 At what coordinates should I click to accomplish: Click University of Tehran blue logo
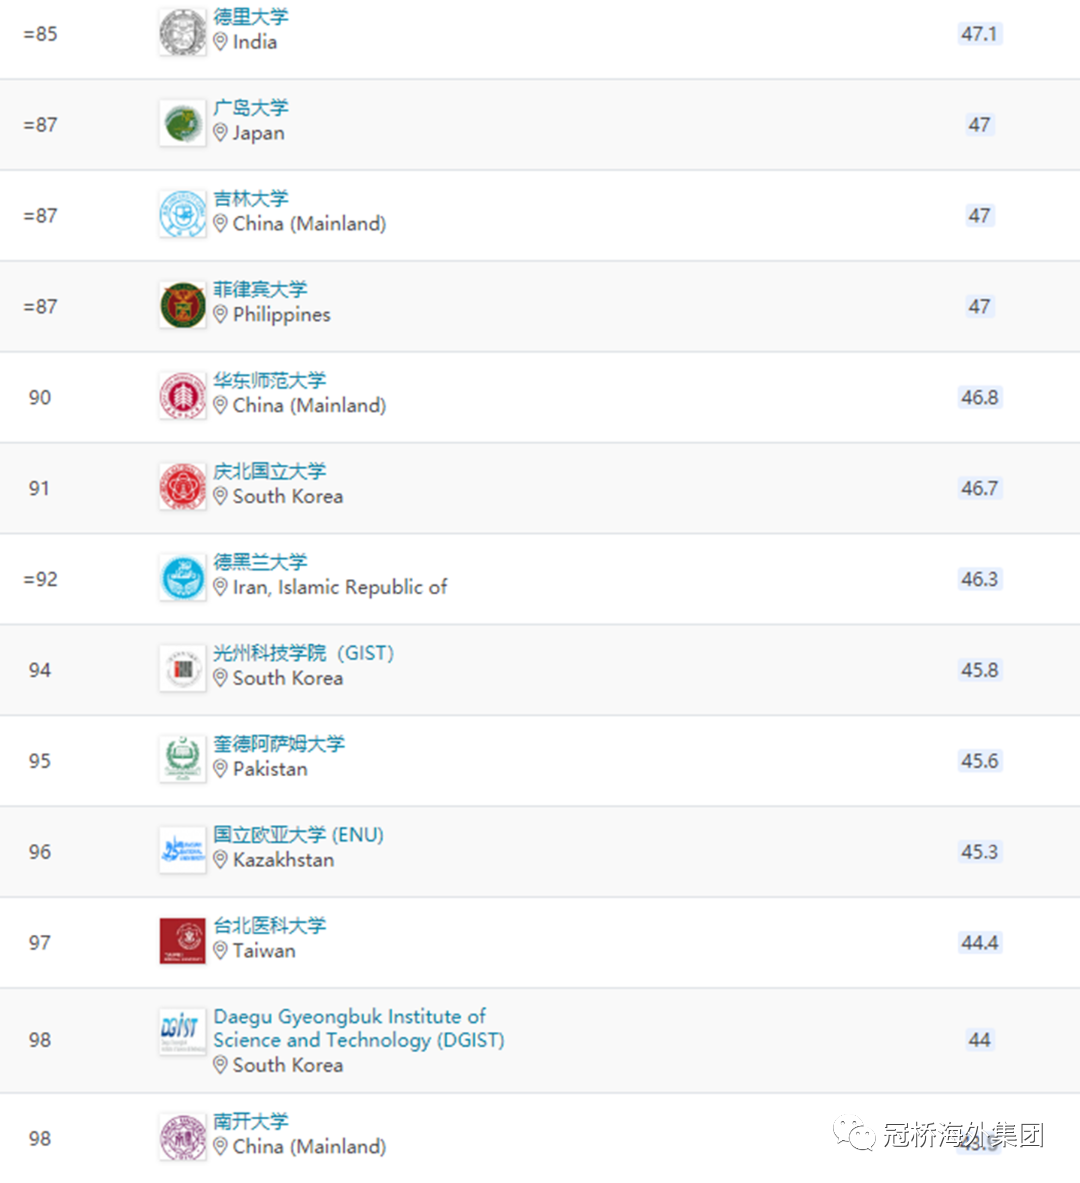click(x=183, y=577)
